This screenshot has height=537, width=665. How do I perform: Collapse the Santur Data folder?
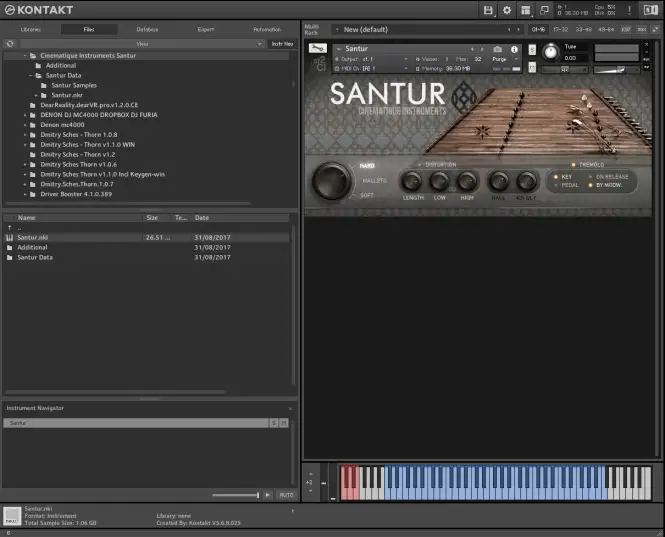coord(31,76)
